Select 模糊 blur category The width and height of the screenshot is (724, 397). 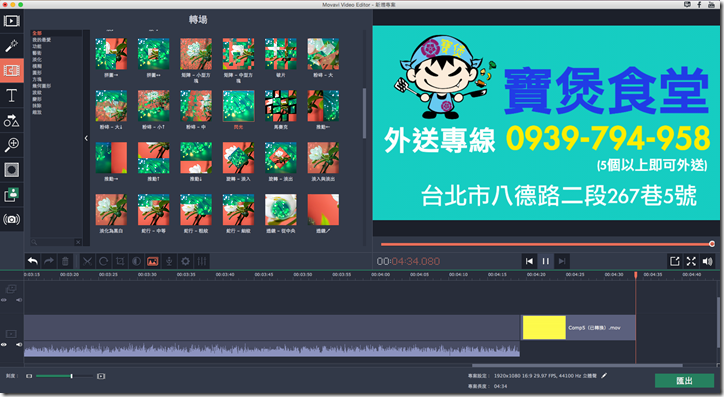37,66
